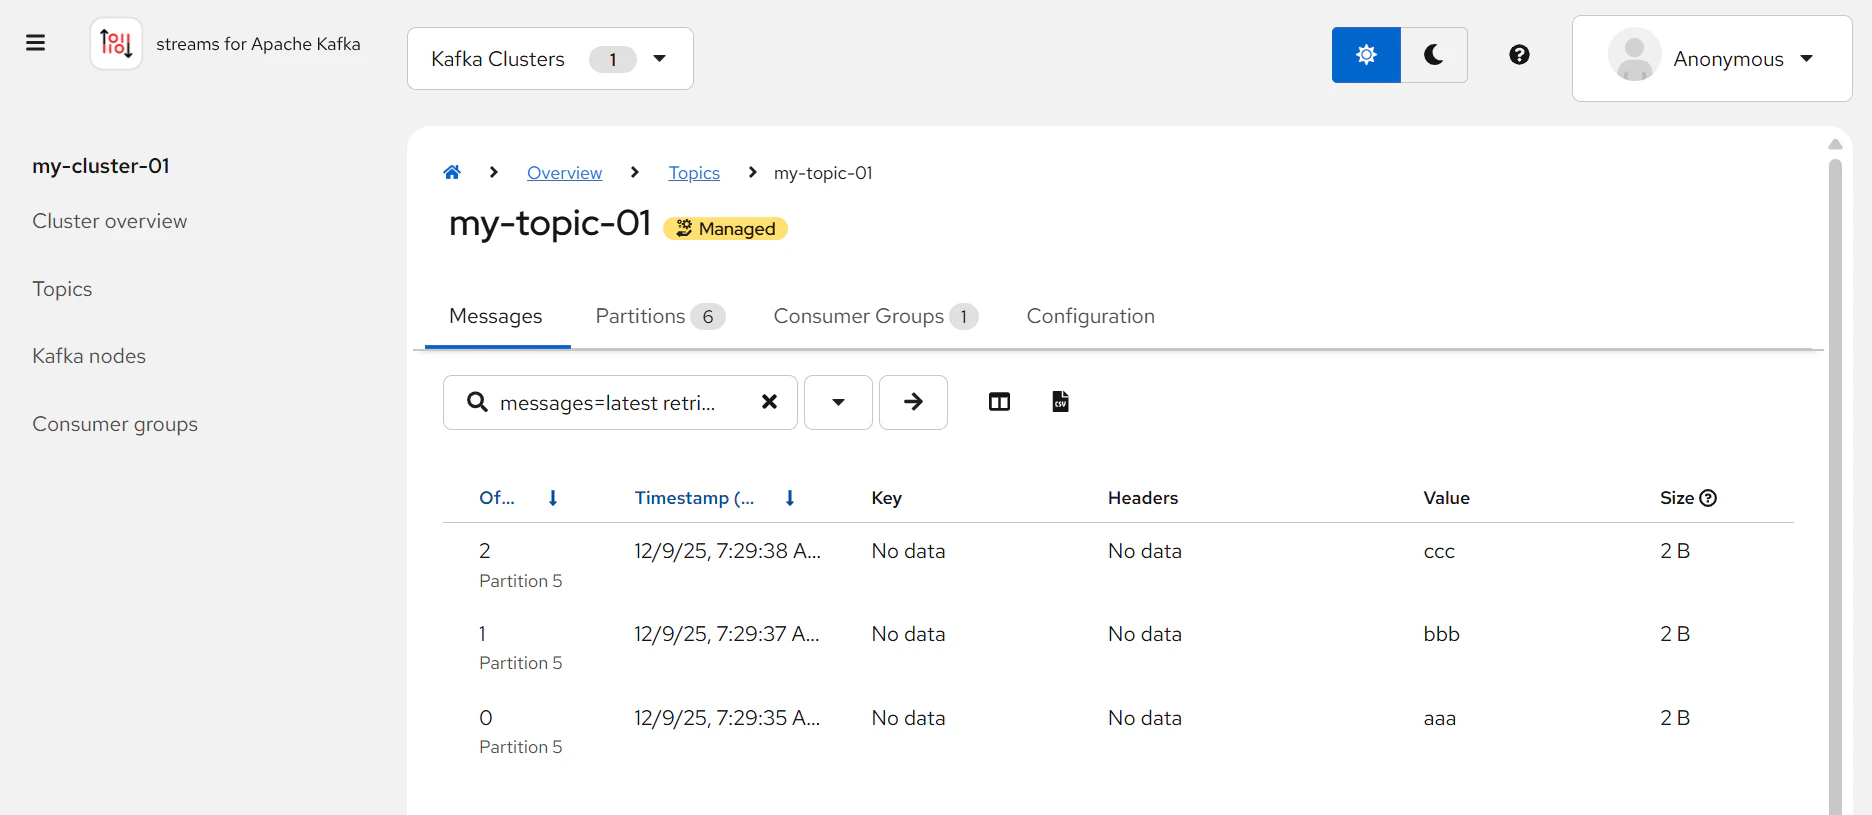The image size is (1872, 815).
Task: Download messages as CSV file
Action: (x=1061, y=402)
